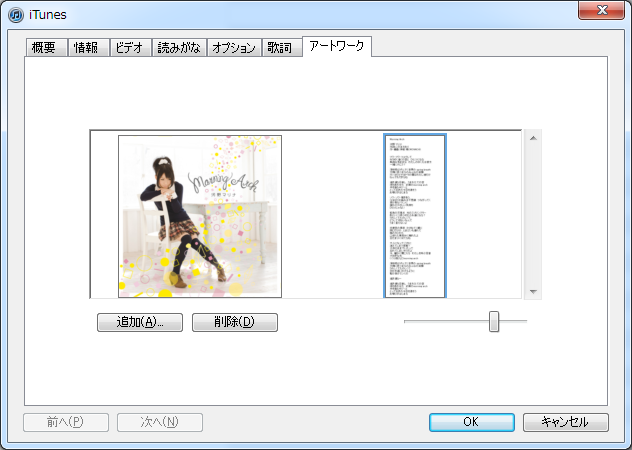
Task: Click the artwork size slider handle
Action: click(494, 321)
